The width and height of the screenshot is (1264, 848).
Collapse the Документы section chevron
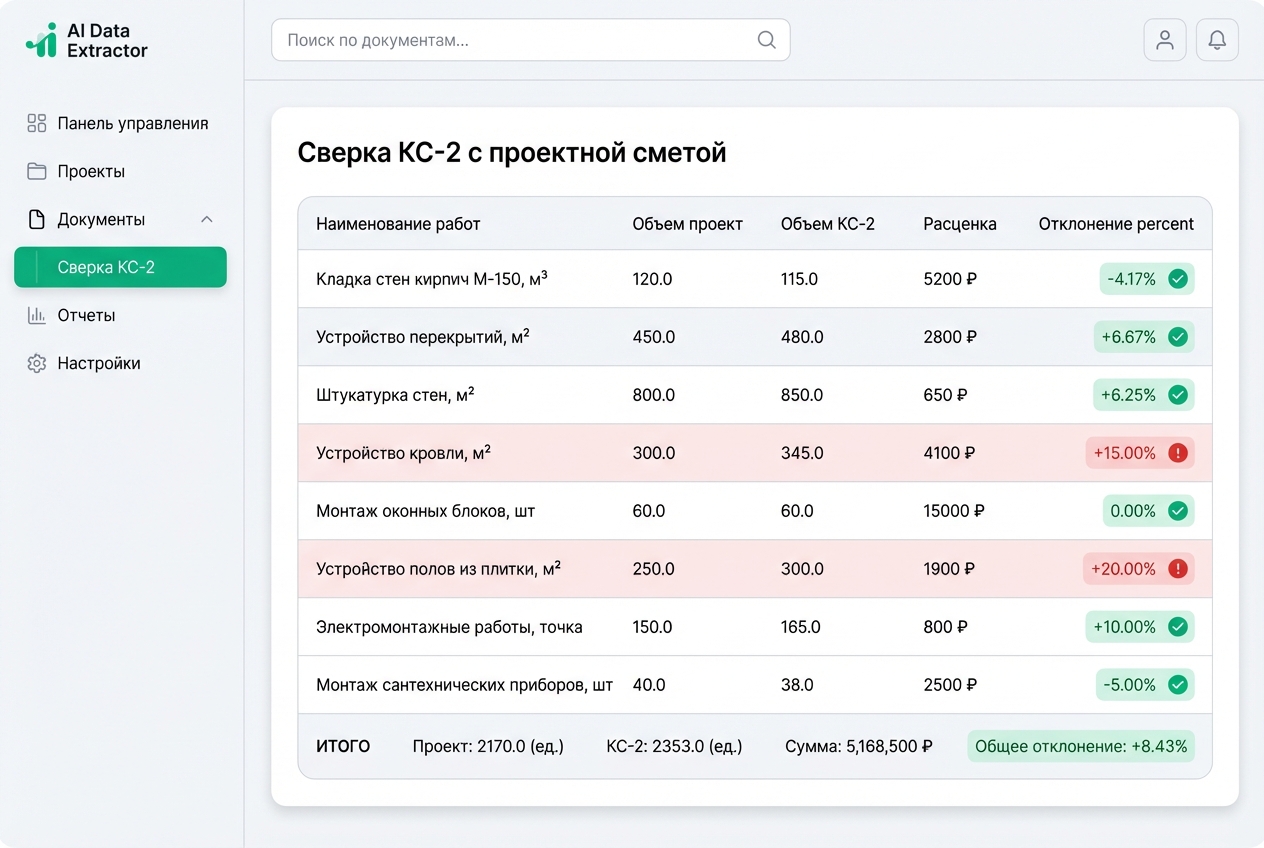click(207, 219)
